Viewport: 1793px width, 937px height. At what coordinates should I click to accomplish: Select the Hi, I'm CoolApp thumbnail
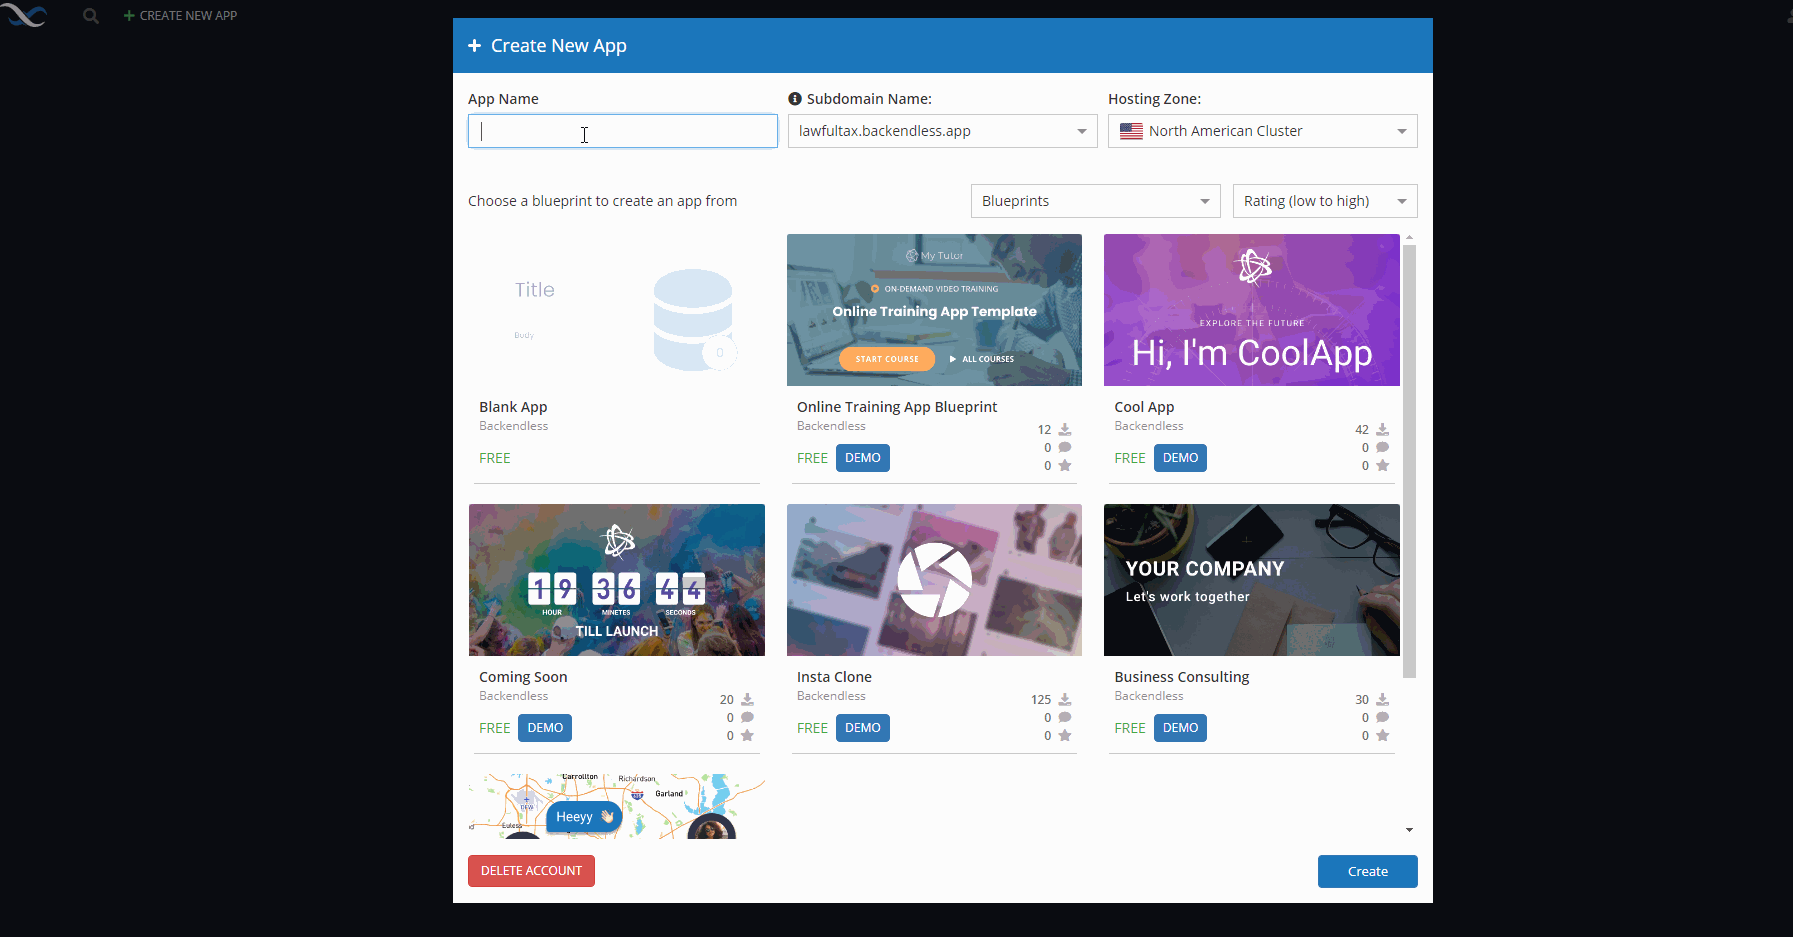pyautogui.click(x=1252, y=310)
